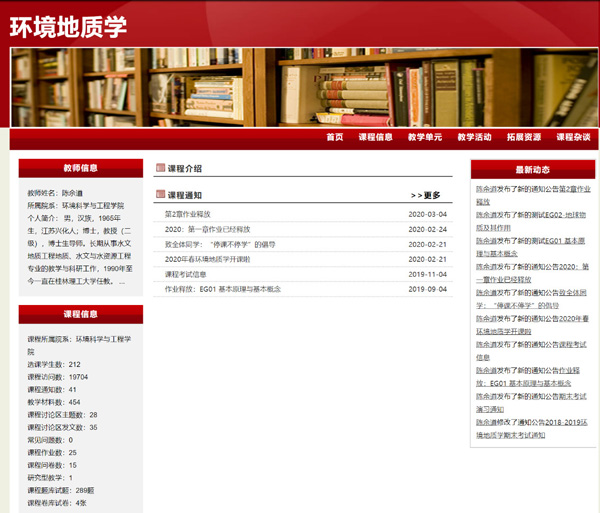
Task: Open 首页 in the navigation bar
Action: 334,138
